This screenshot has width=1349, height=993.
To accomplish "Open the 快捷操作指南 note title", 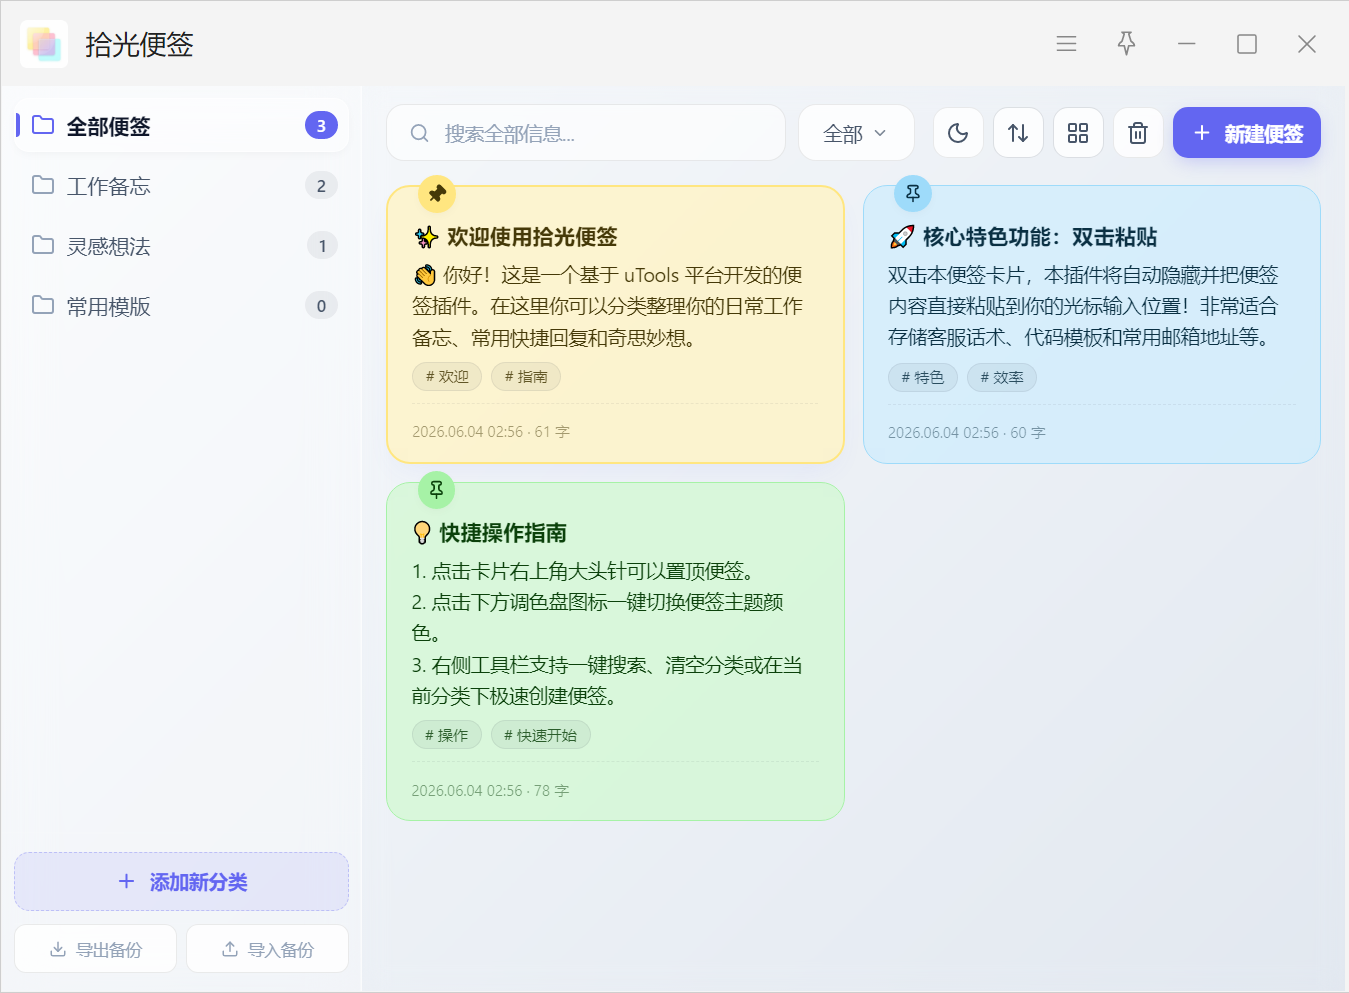I will pos(503,533).
